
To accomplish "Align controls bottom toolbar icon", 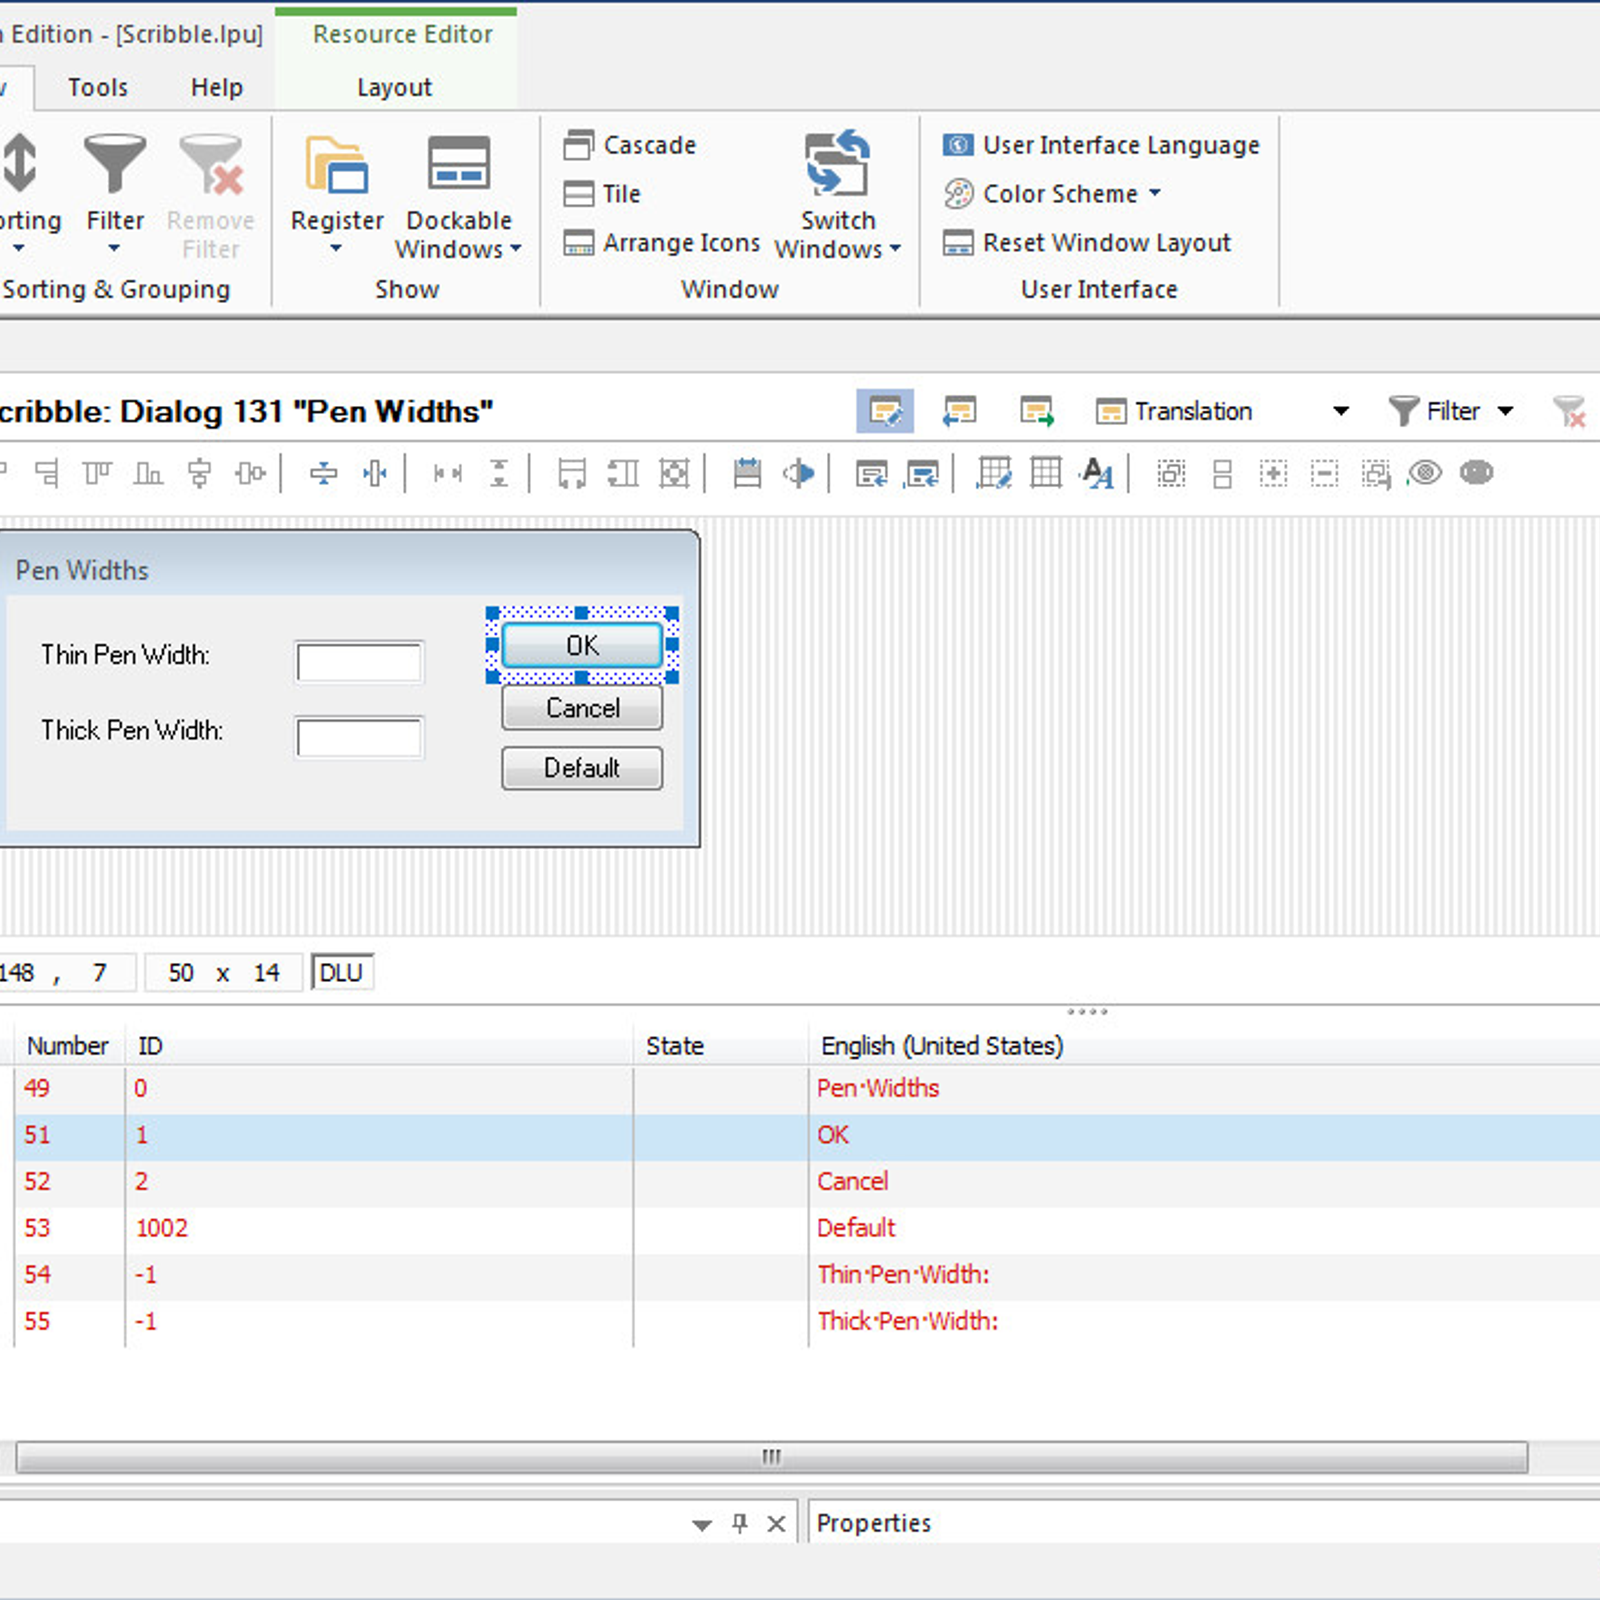I will click(148, 473).
